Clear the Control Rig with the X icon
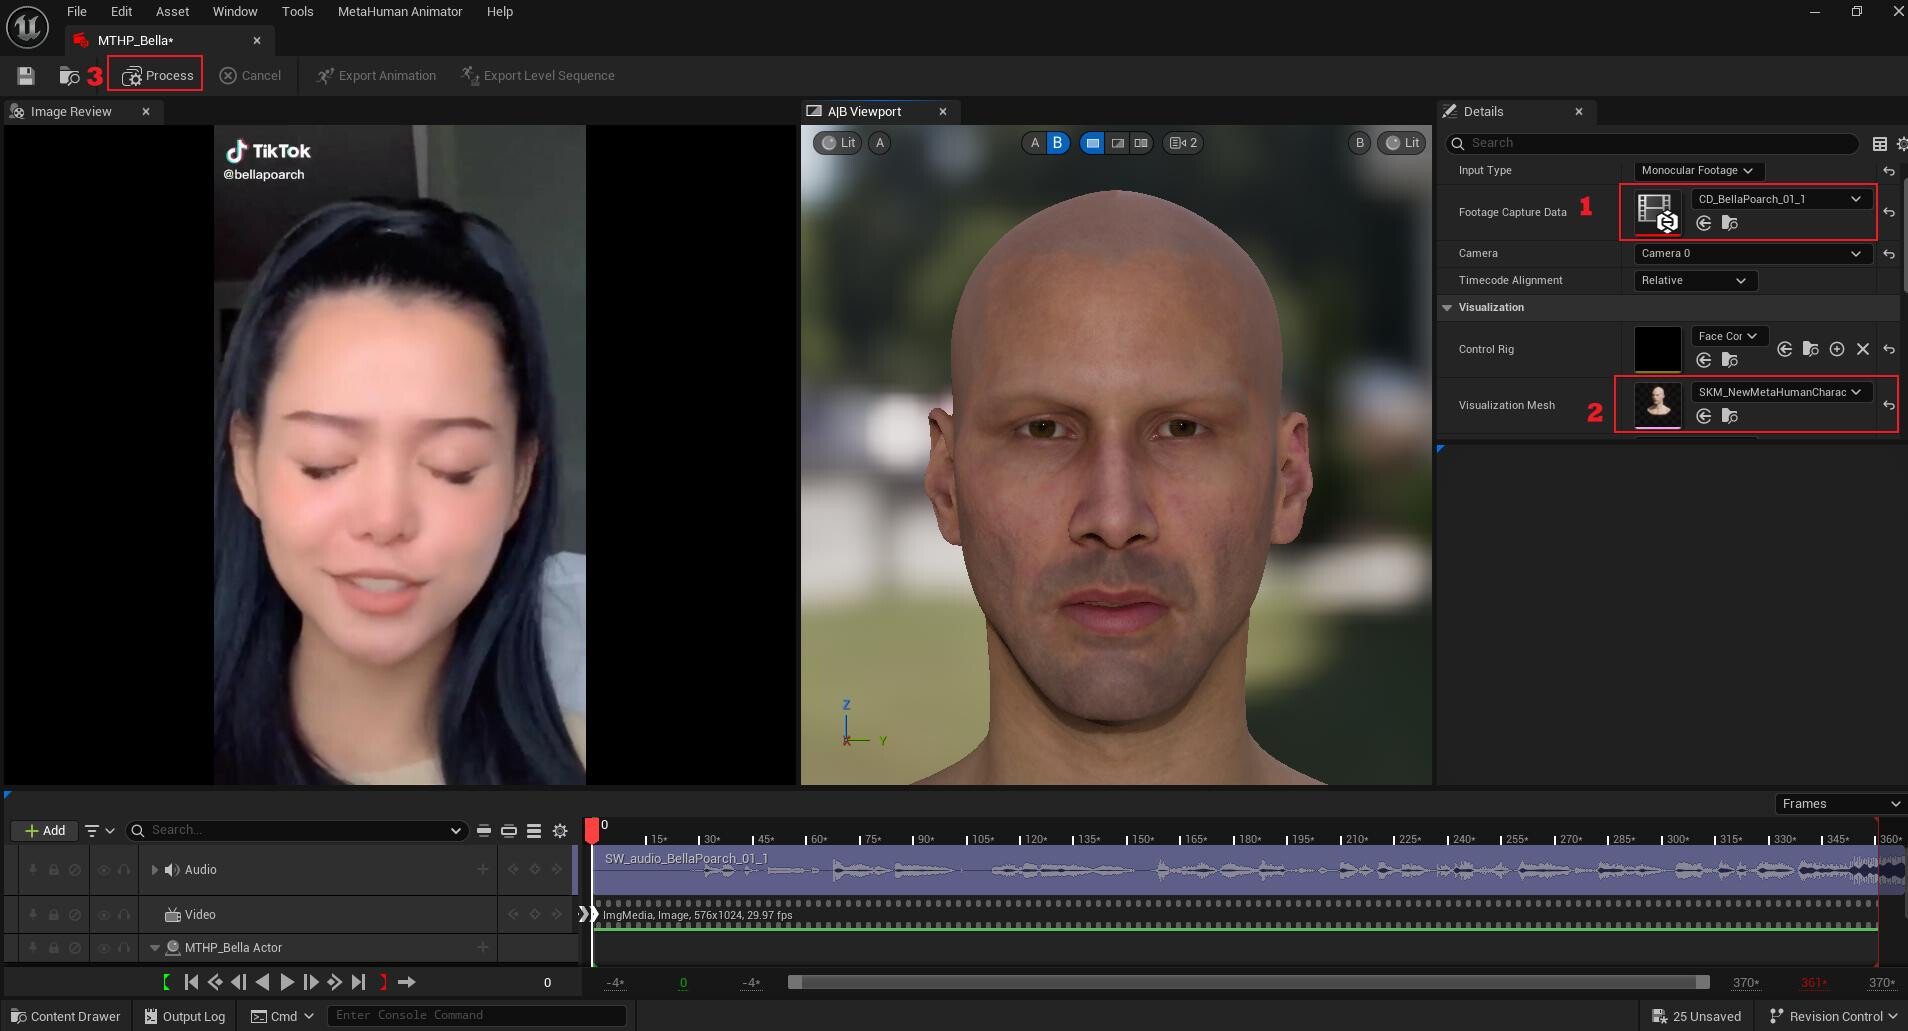The height and width of the screenshot is (1031, 1908). (1863, 349)
